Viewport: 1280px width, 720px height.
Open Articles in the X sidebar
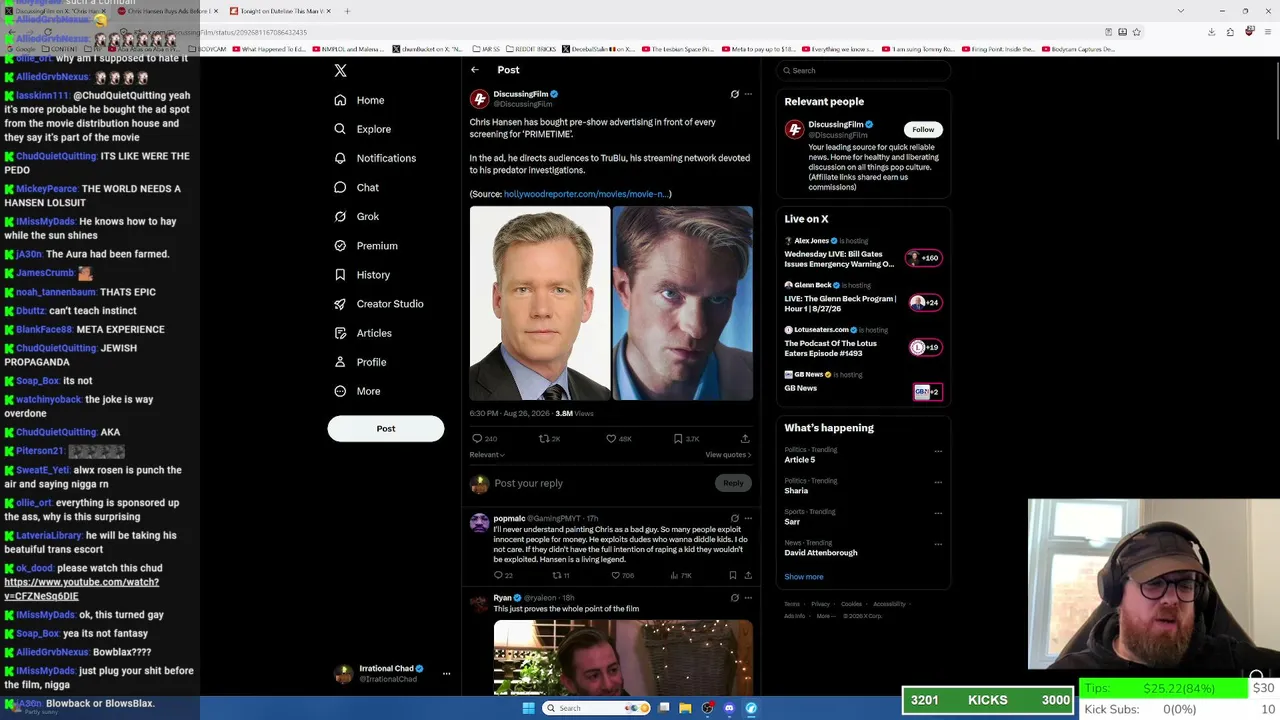362,333
